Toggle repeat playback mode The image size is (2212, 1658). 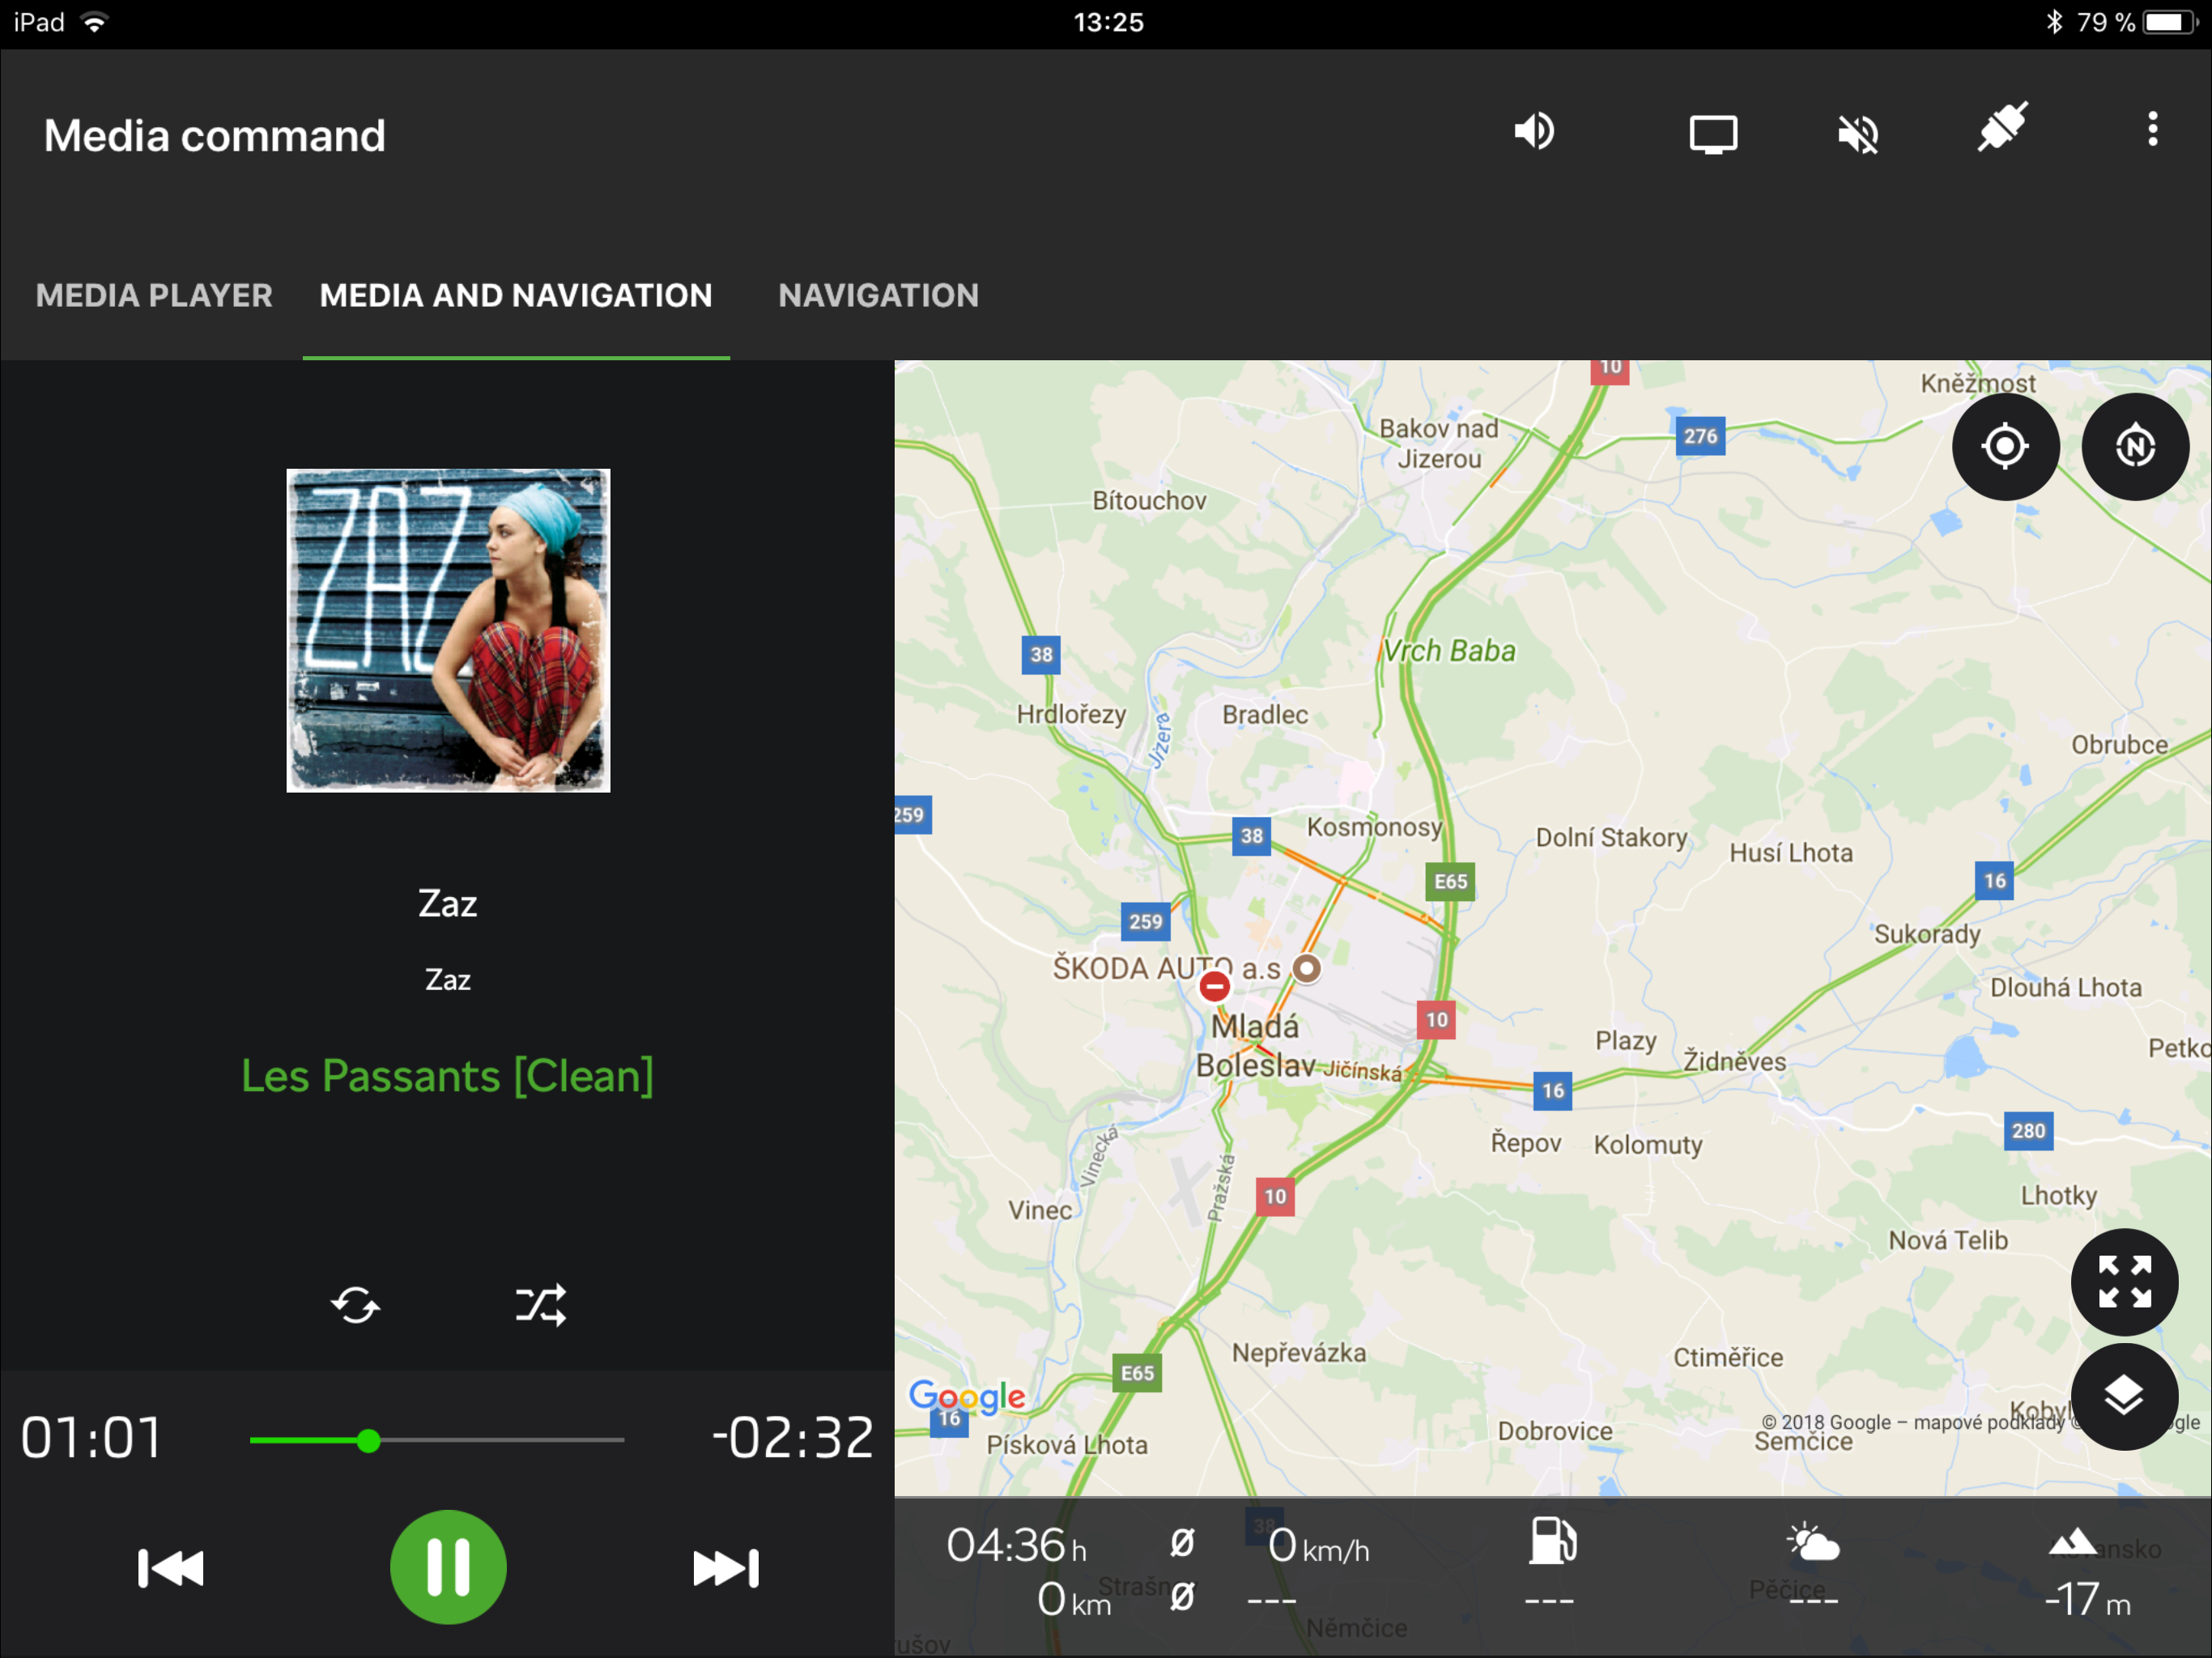355,1305
